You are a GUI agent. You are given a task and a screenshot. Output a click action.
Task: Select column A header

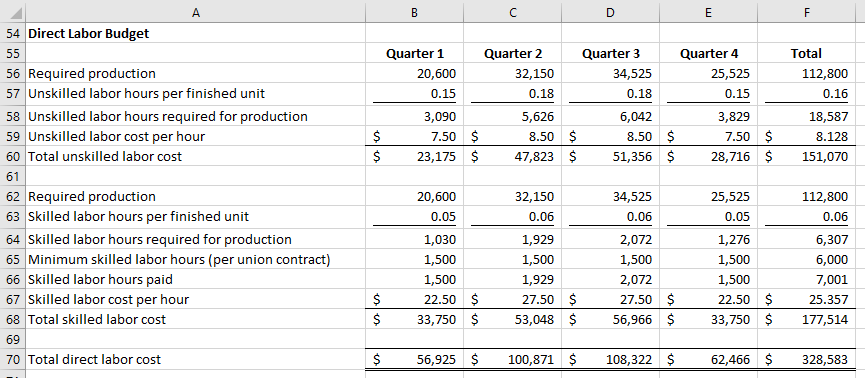pos(195,12)
